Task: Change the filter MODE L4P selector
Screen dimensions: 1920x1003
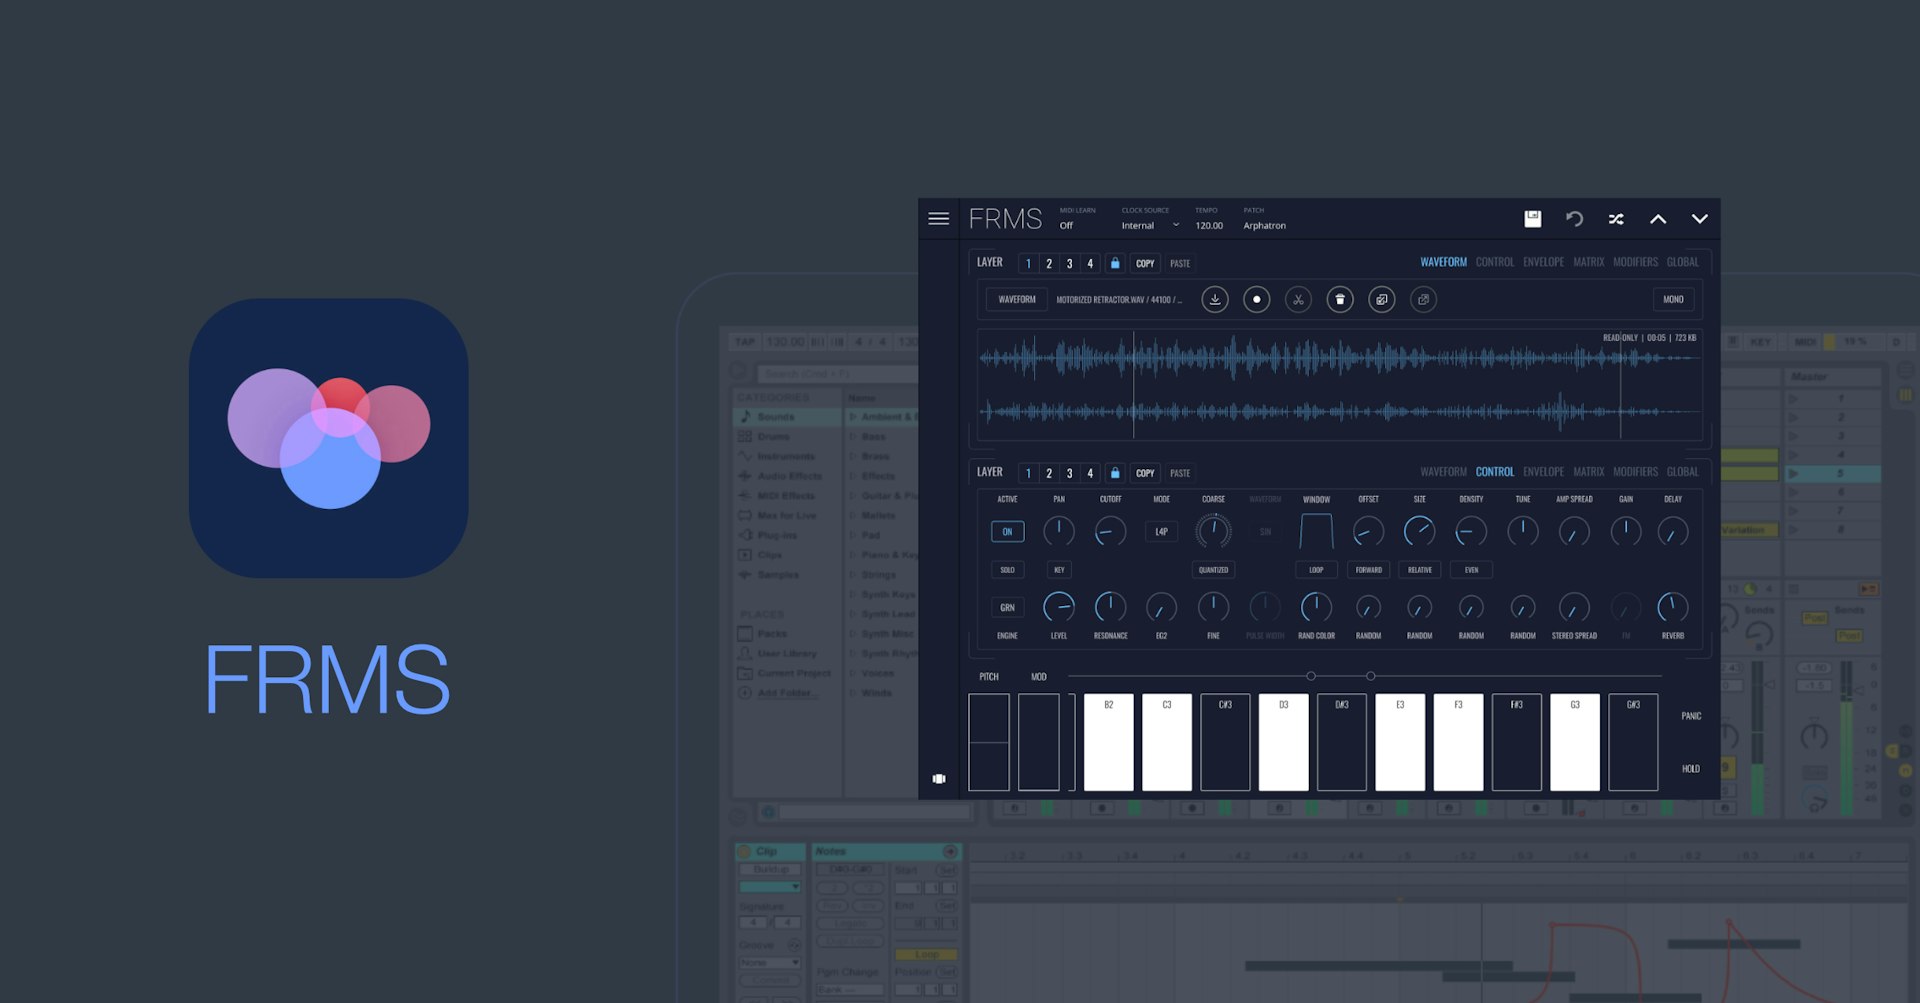Action: tap(1161, 532)
